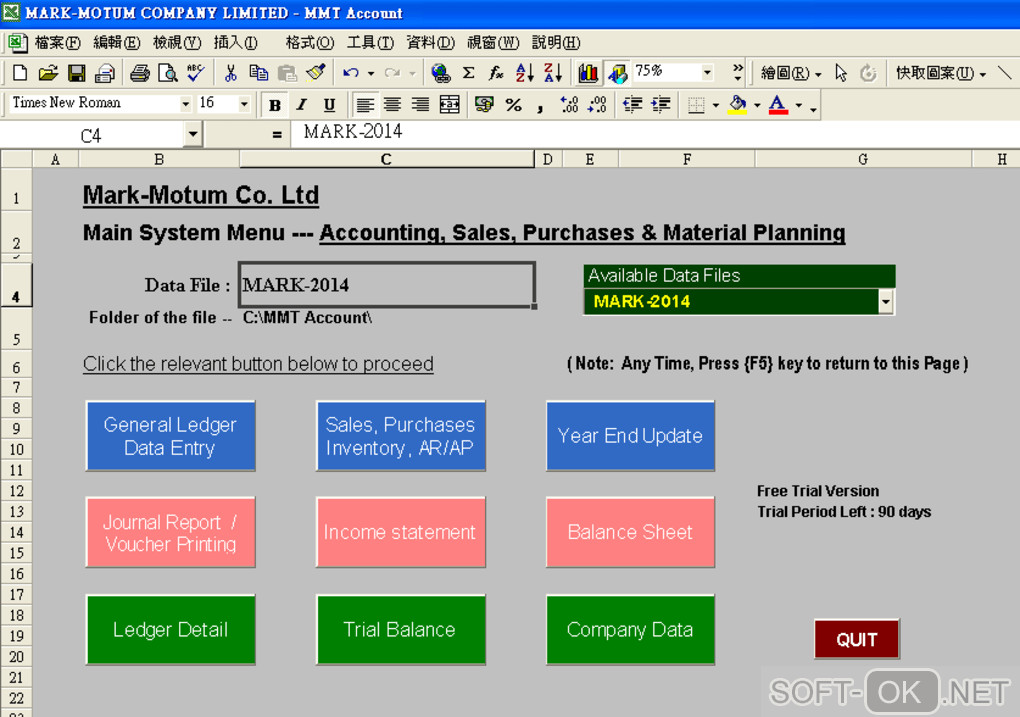Image resolution: width=1020 pixels, height=717 pixels.
Task: Open the 格式(O) format menu
Action: click(310, 43)
